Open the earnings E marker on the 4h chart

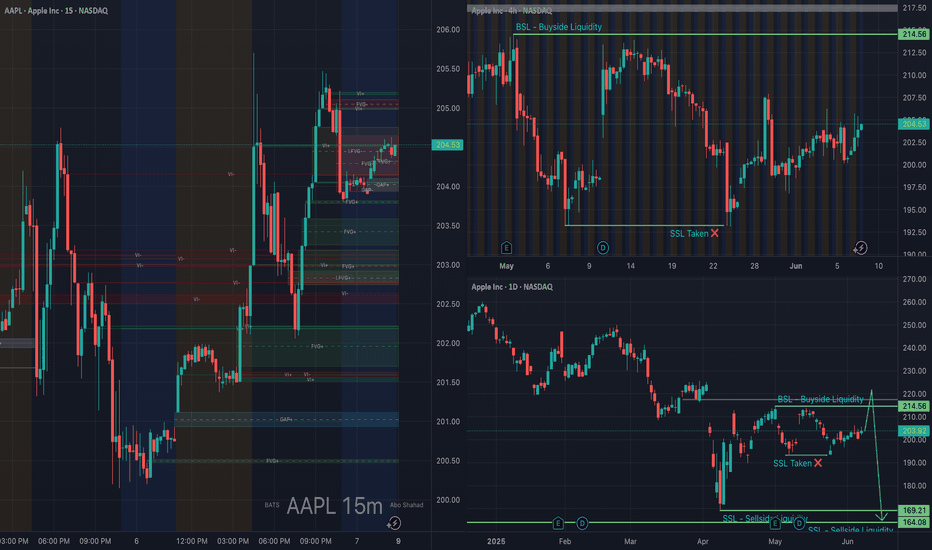click(x=506, y=247)
